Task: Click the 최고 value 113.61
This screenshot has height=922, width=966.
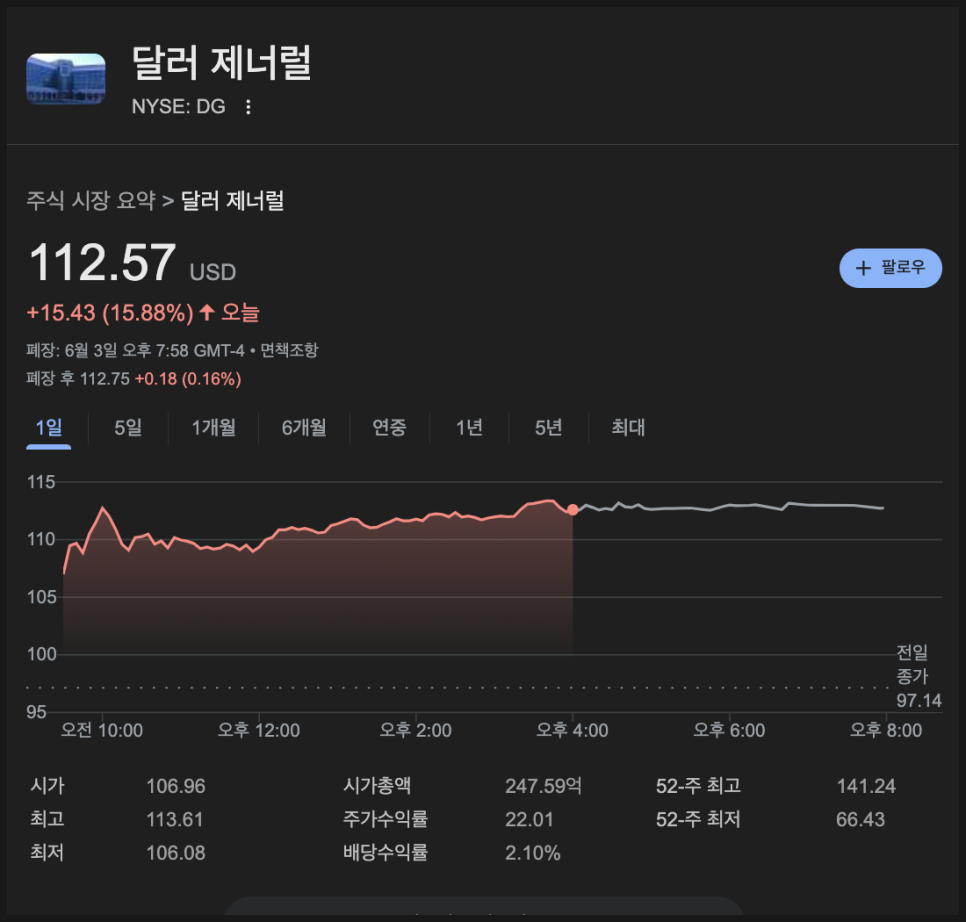Action: point(174,820)
